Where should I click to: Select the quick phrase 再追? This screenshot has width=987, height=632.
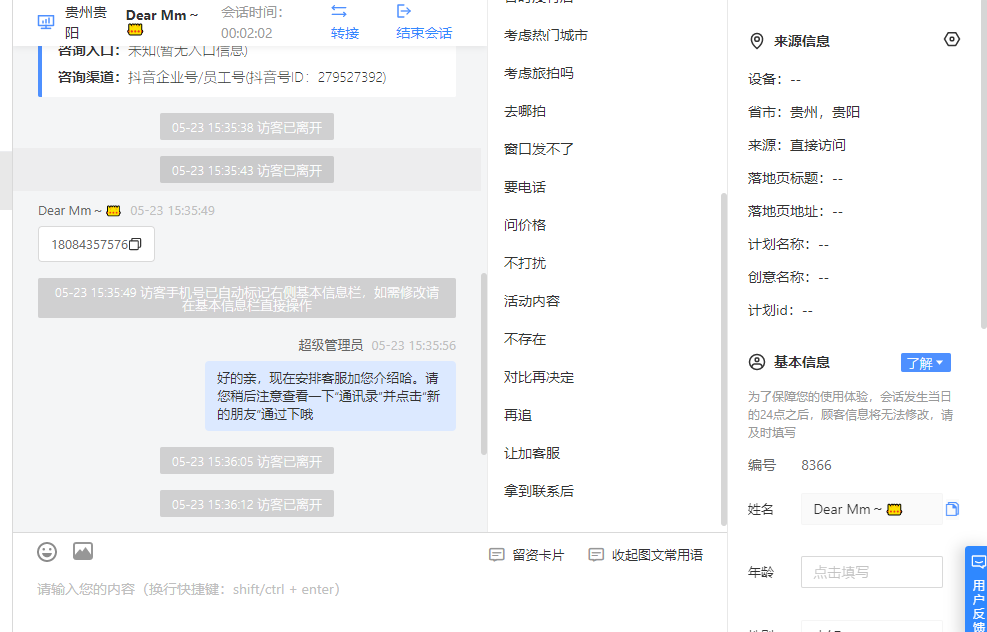518,415
